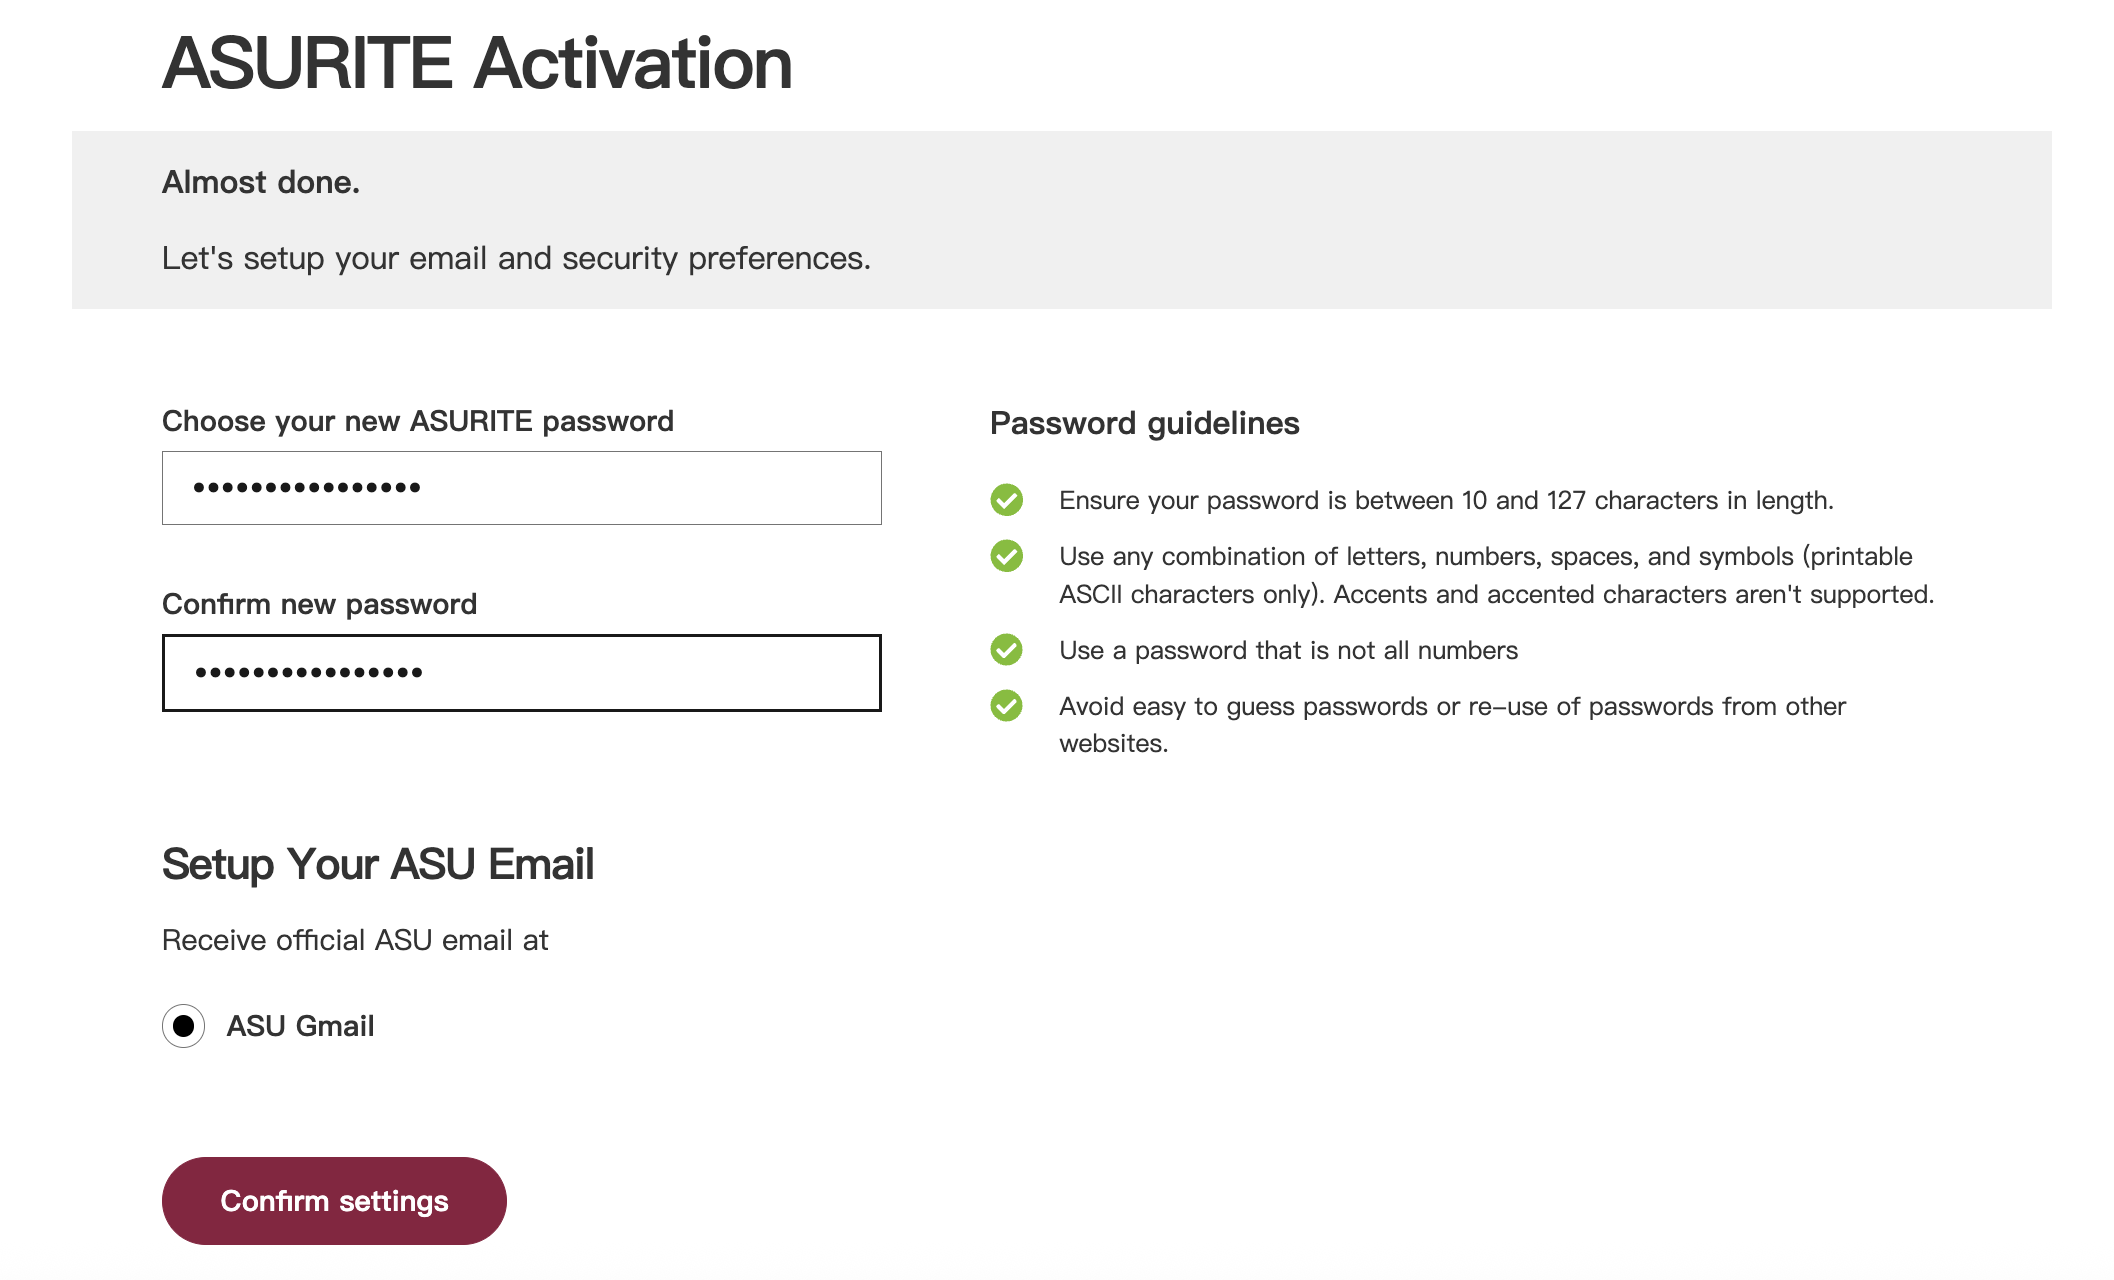
Task: Click the "Password guidelines" heading
Action: click(1144, 423)
